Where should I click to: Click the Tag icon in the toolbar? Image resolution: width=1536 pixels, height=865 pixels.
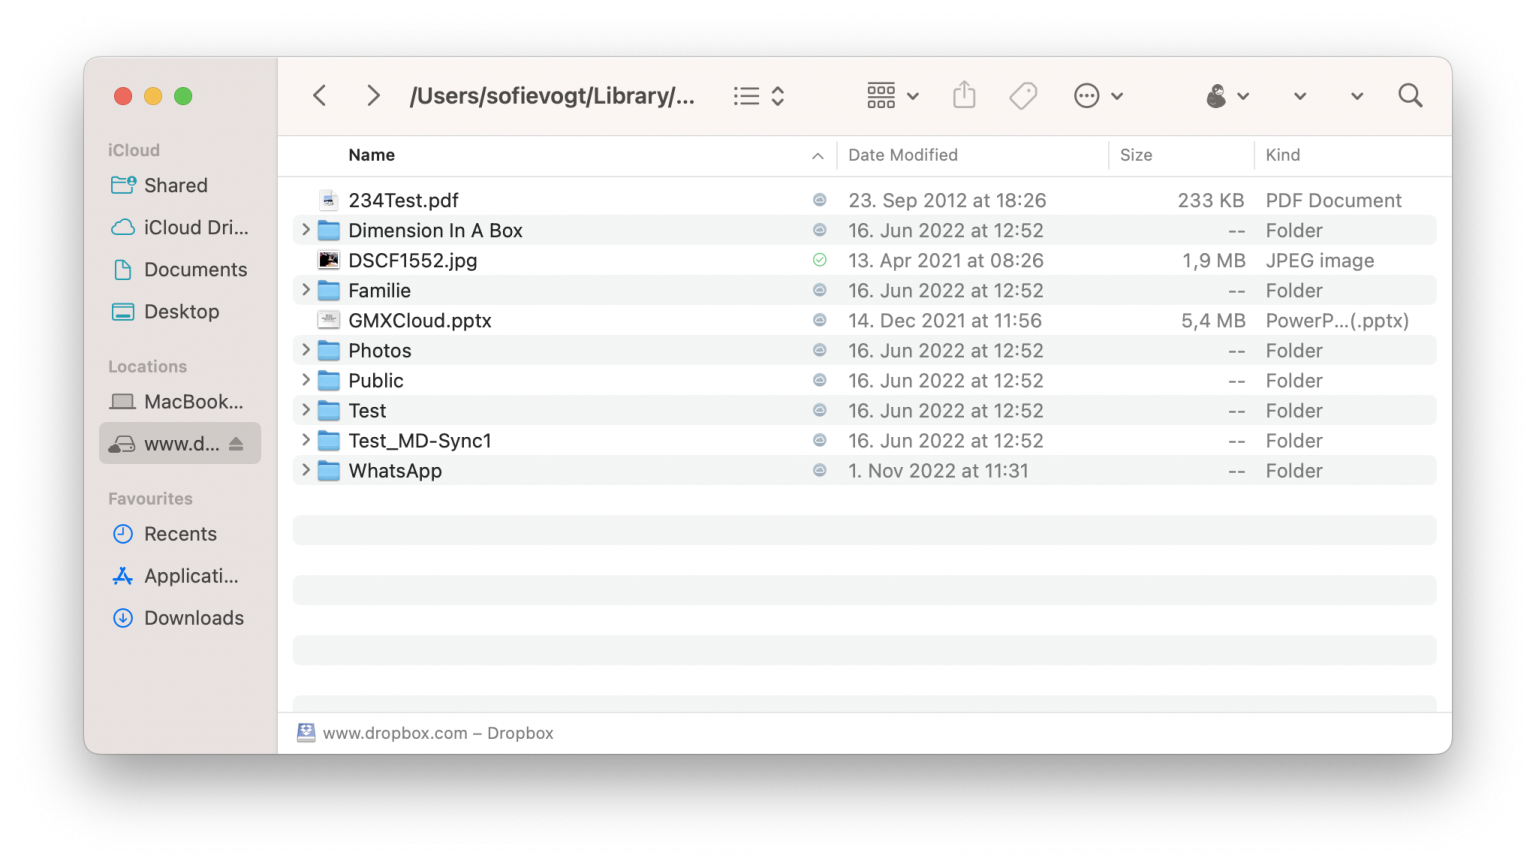[1023, 95]
